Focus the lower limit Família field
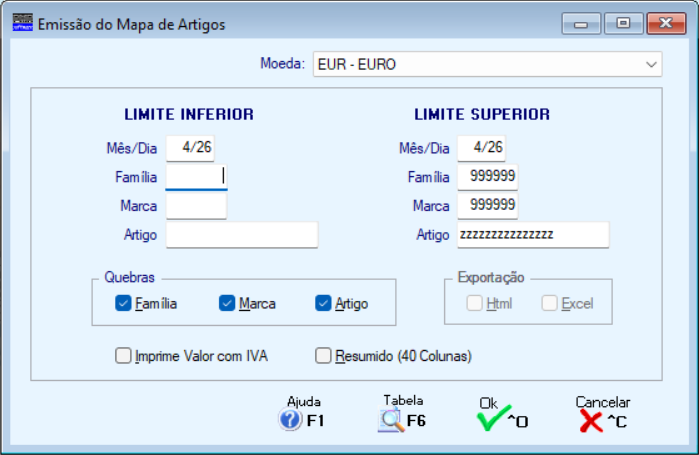Viewport: 699px width, 455px height. tap(196, 177)
